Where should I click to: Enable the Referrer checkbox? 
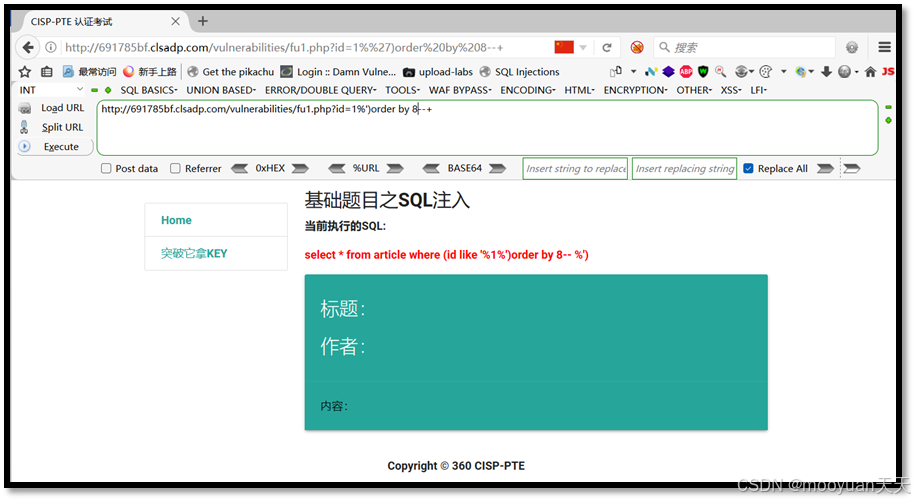(175, 169)
